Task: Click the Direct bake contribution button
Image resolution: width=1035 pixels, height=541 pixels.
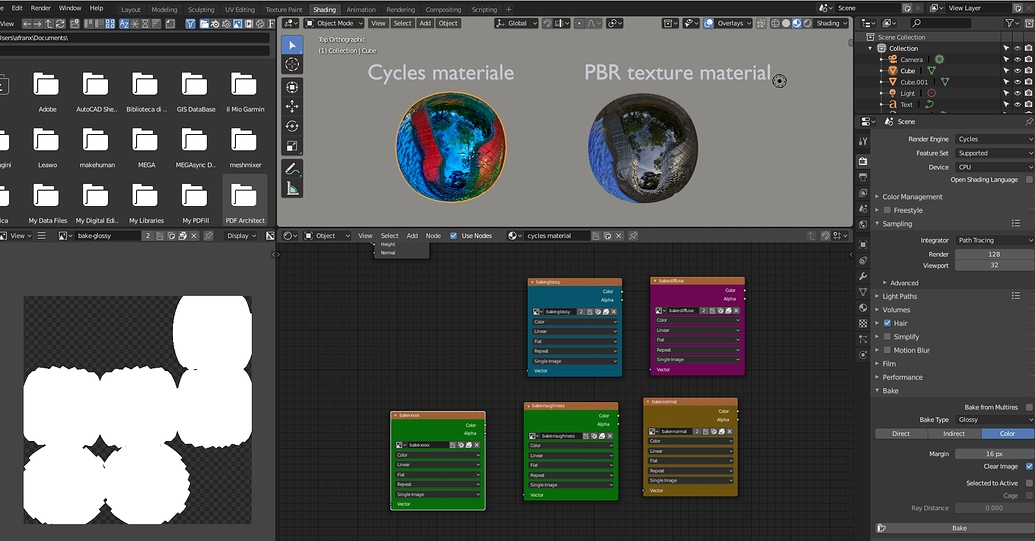Action: pos(901,433)
